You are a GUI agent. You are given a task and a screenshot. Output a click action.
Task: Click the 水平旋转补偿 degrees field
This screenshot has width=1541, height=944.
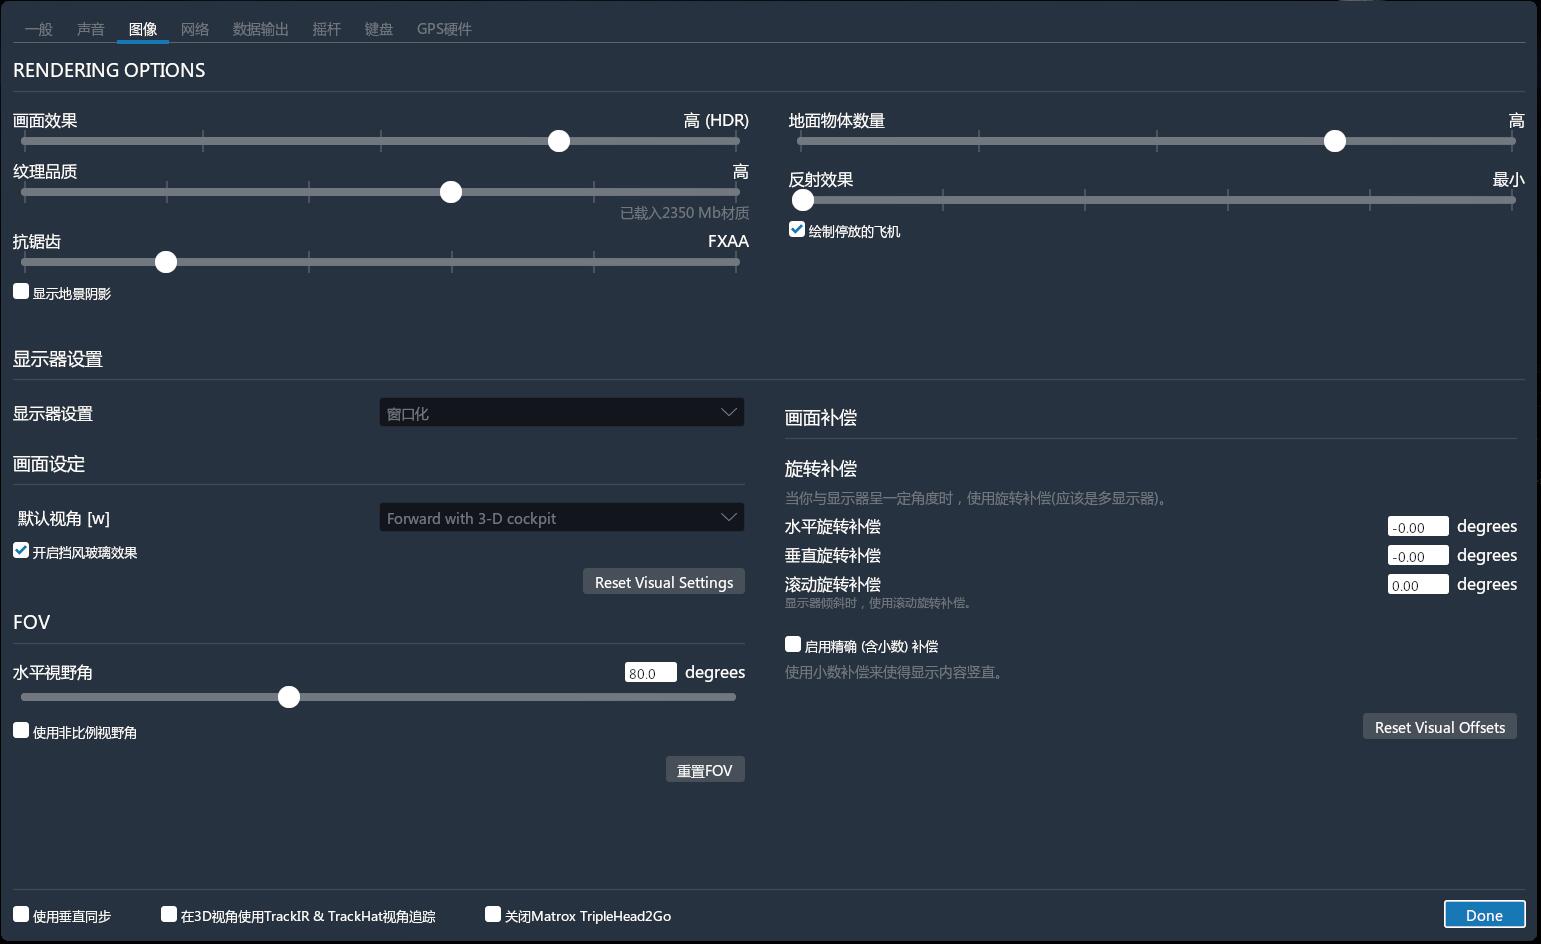1418,527
